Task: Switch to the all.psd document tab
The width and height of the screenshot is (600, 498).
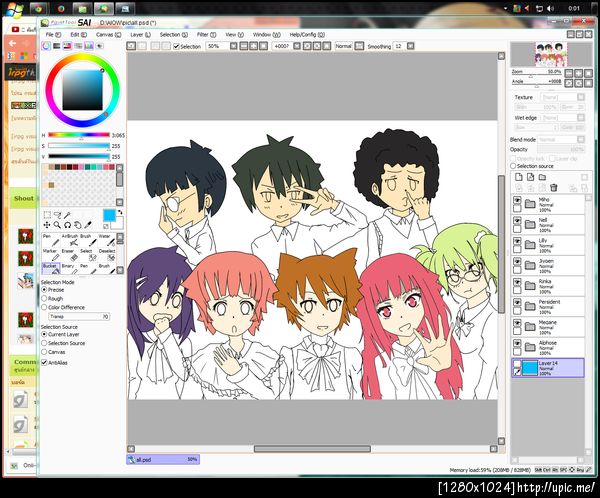Action: [163, 459]
